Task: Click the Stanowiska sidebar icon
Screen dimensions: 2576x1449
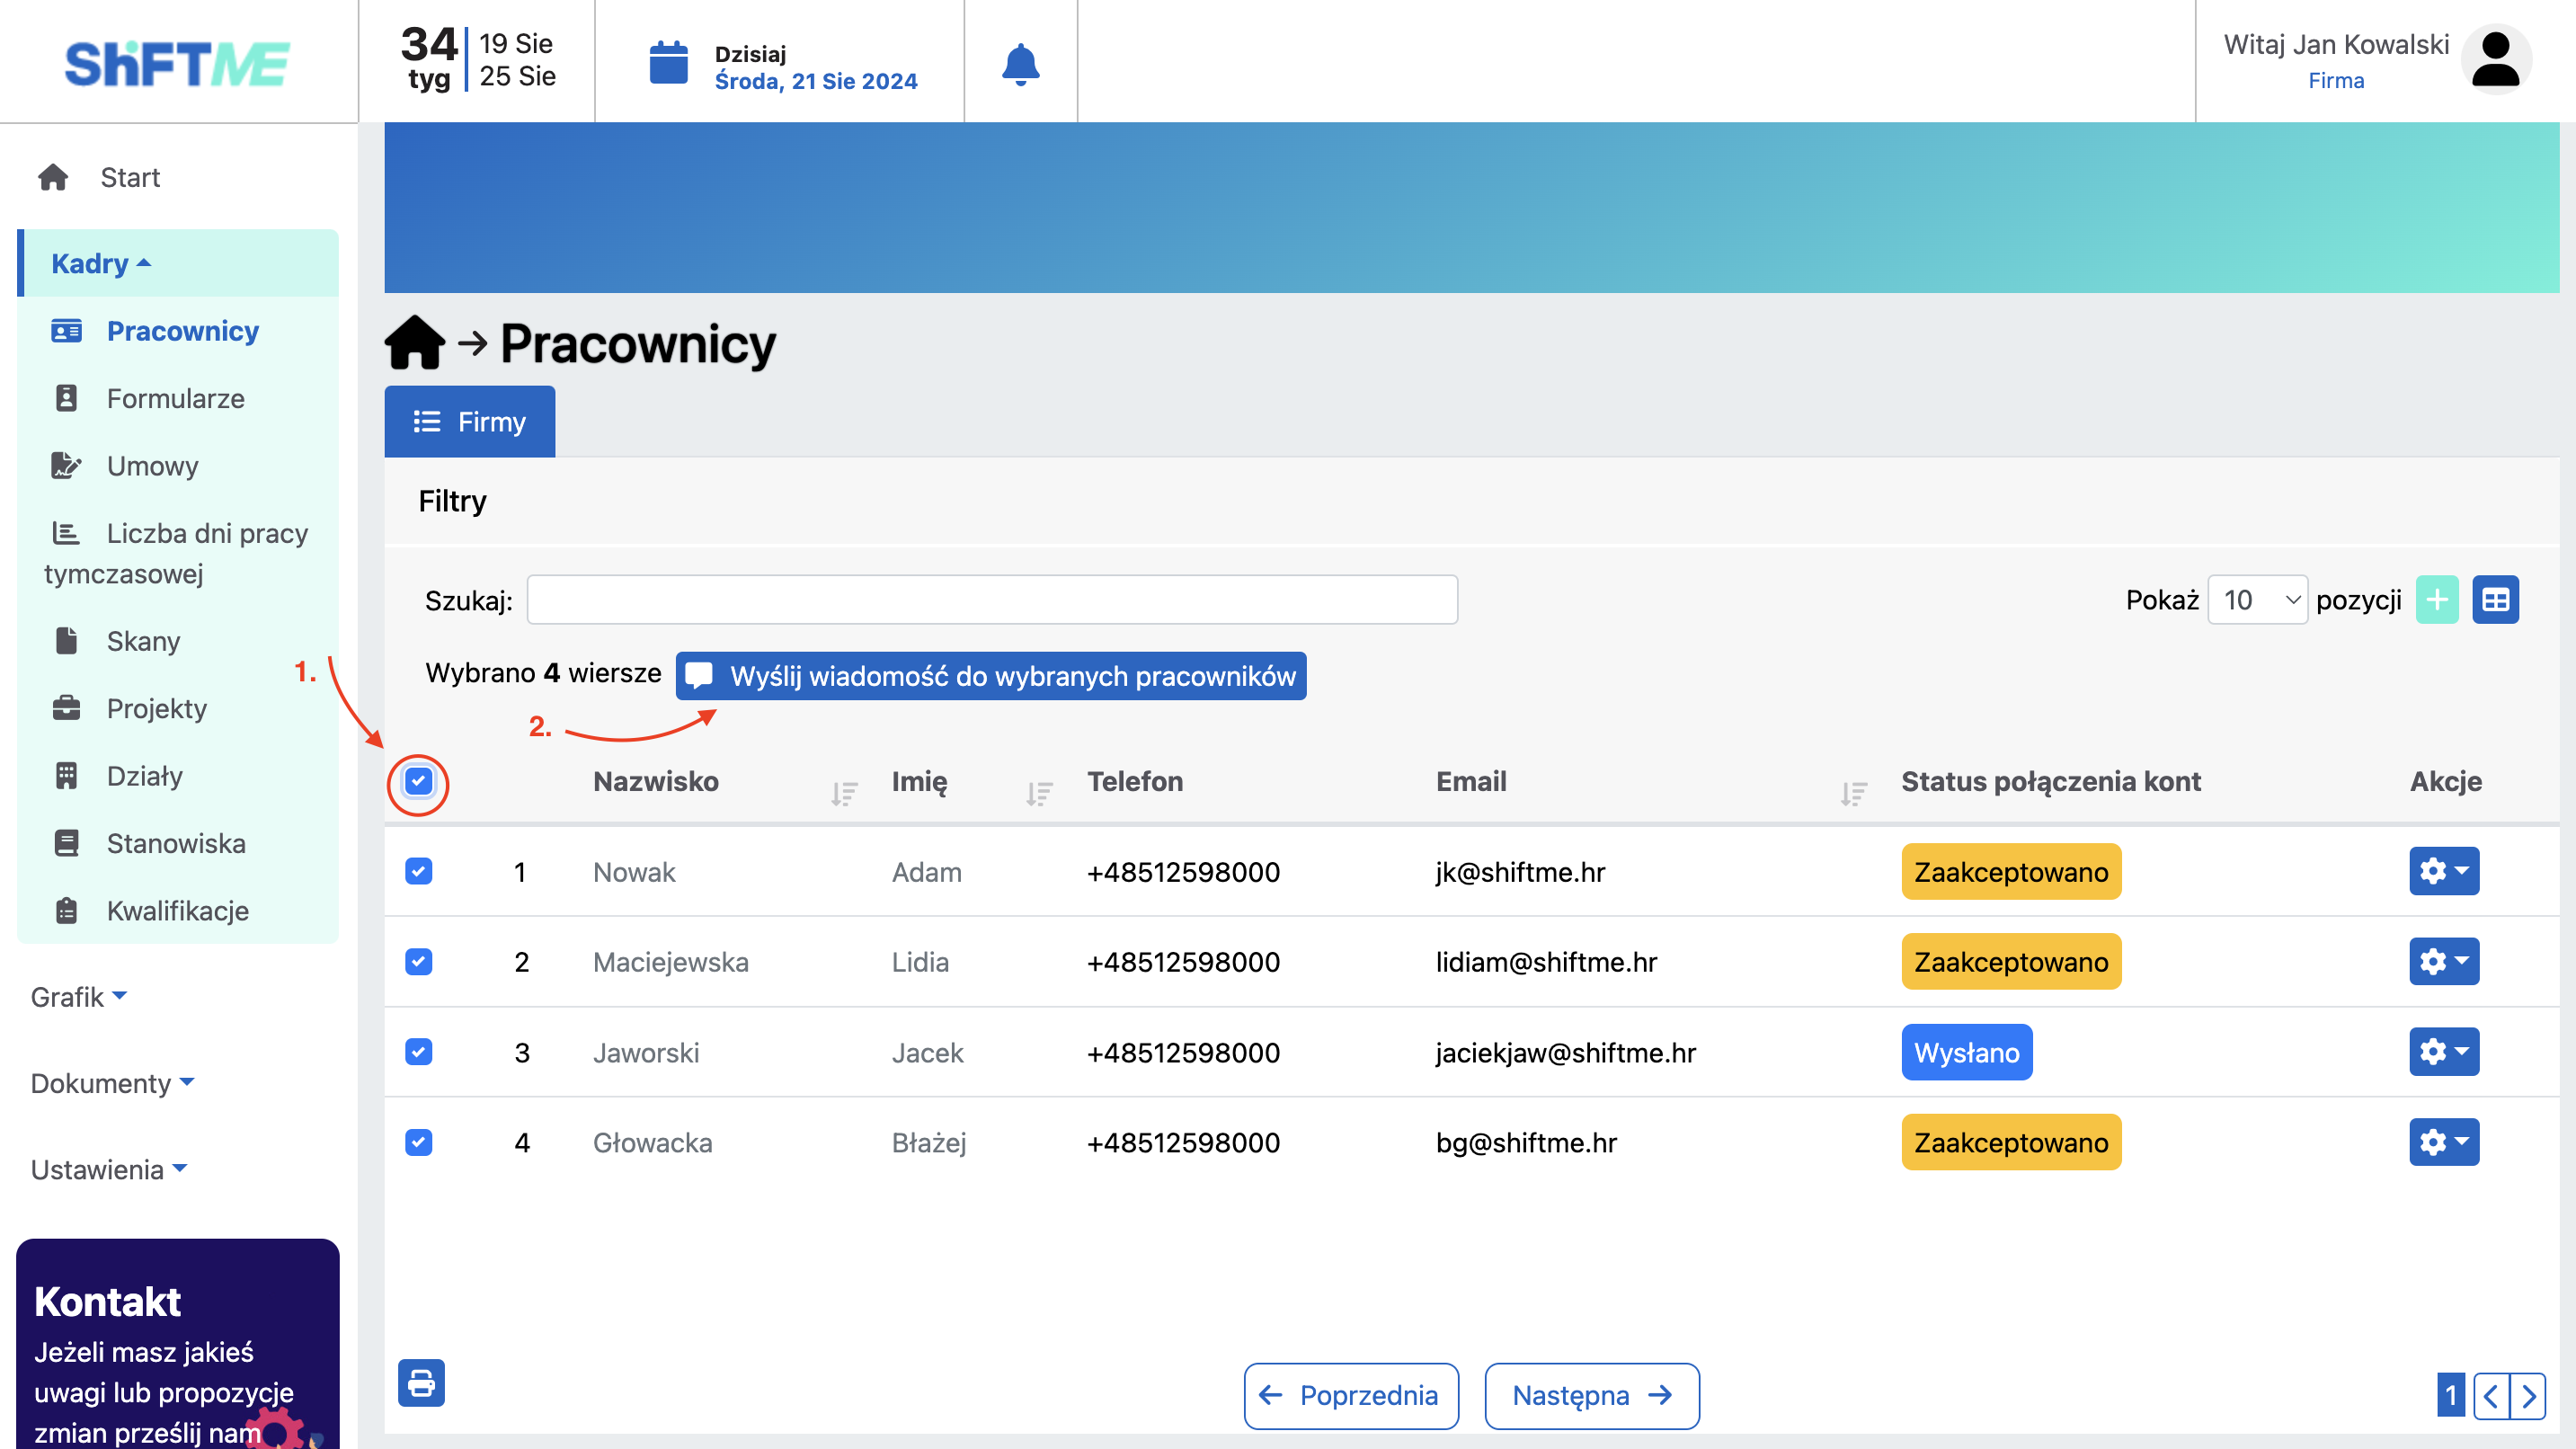Action: (66, 843)
